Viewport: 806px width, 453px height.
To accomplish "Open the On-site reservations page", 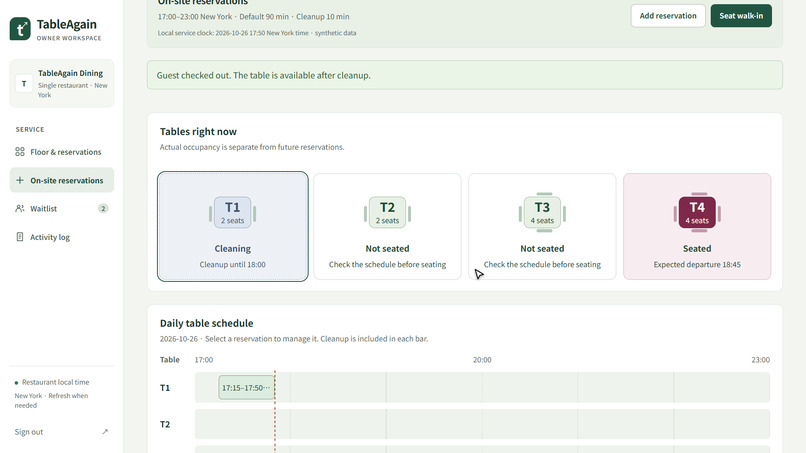I will tap(62, 180).
